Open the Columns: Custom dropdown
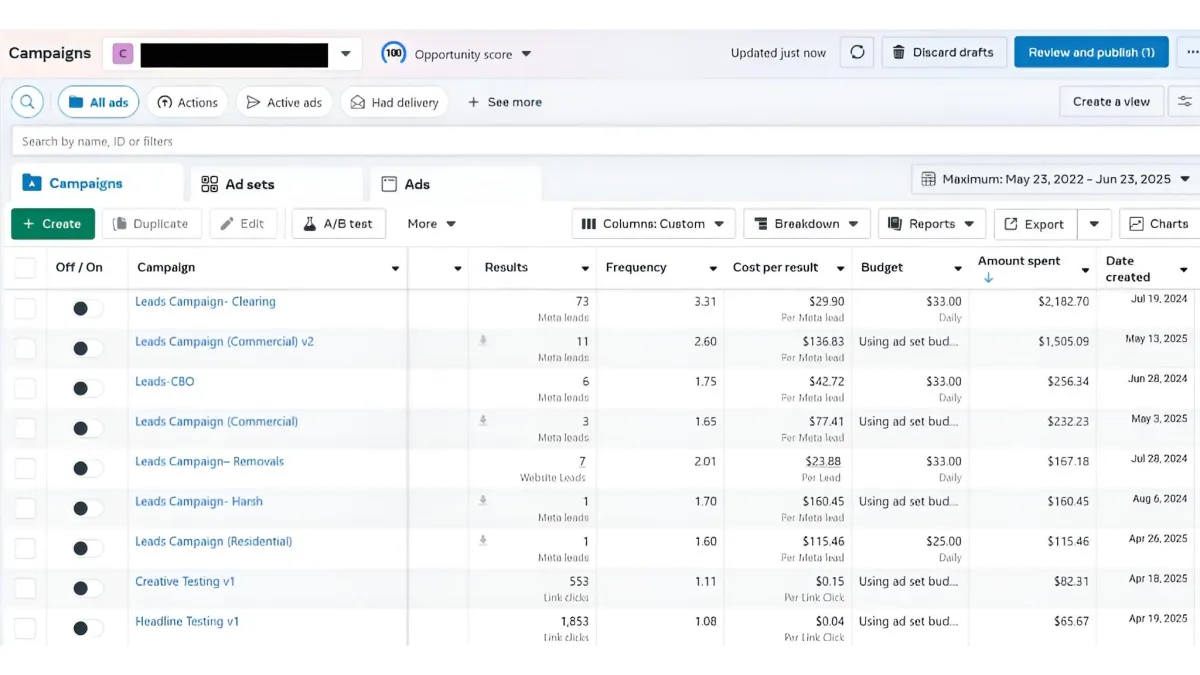The image size is (1200, 675). pos(653,224)
